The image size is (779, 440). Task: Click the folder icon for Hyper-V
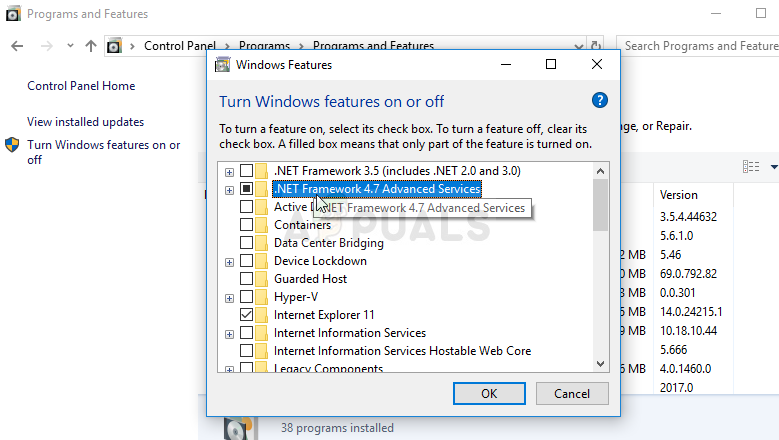coord(262,297)
